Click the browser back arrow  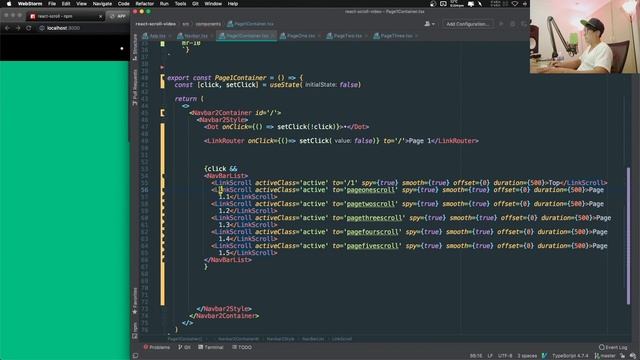[x=7, y=28]
